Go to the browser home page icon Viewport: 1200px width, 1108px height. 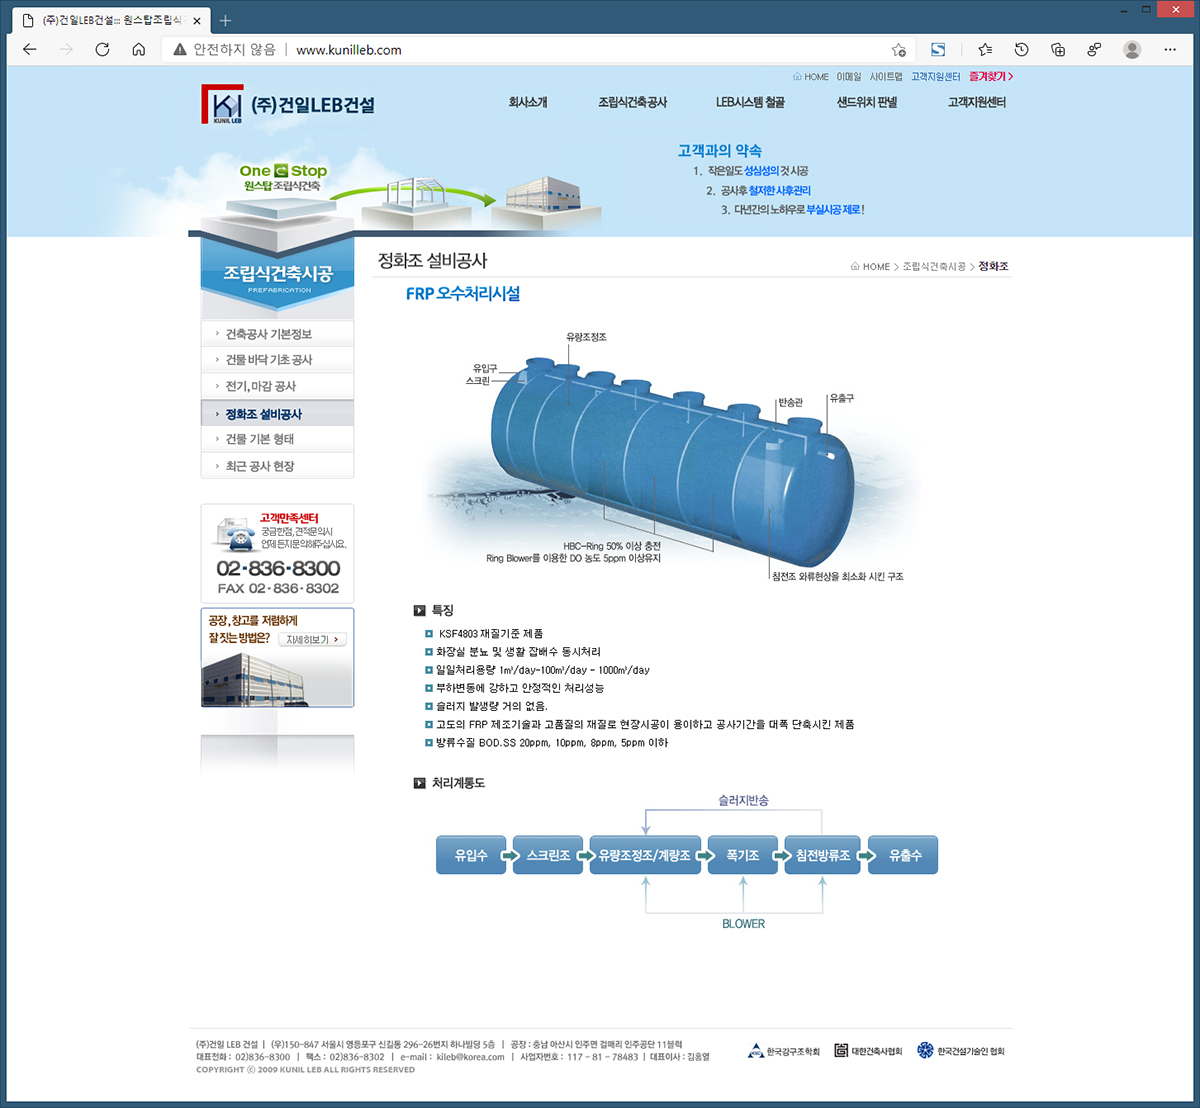click(x=139, y=50)
